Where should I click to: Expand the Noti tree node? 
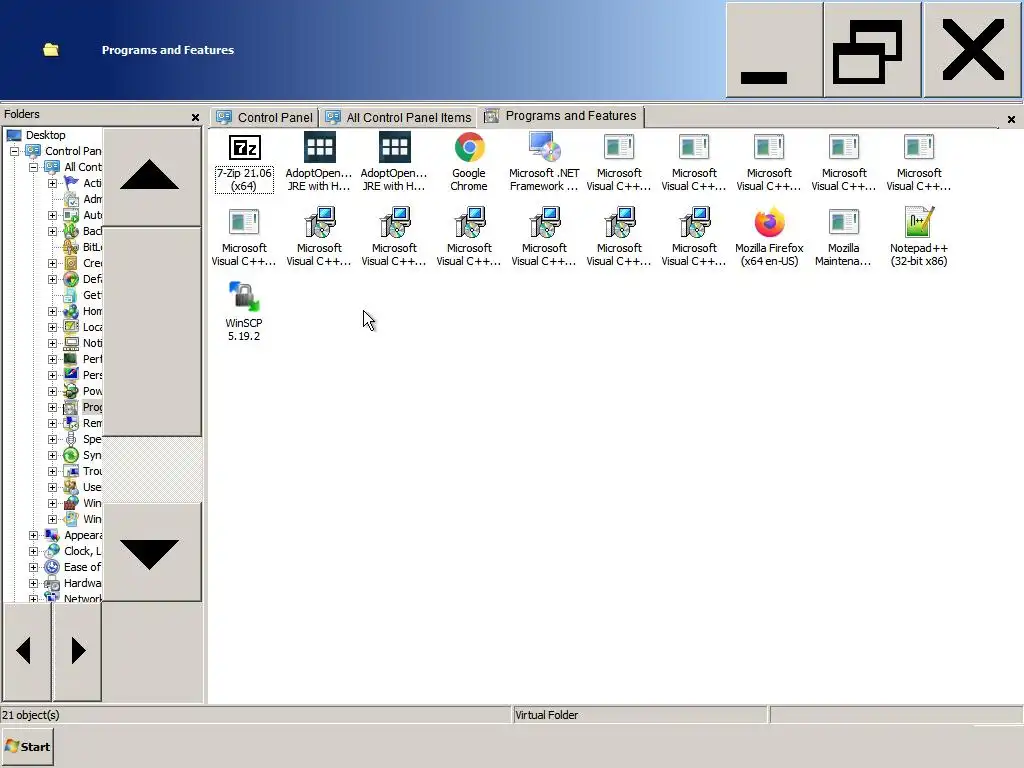point(52,344)
